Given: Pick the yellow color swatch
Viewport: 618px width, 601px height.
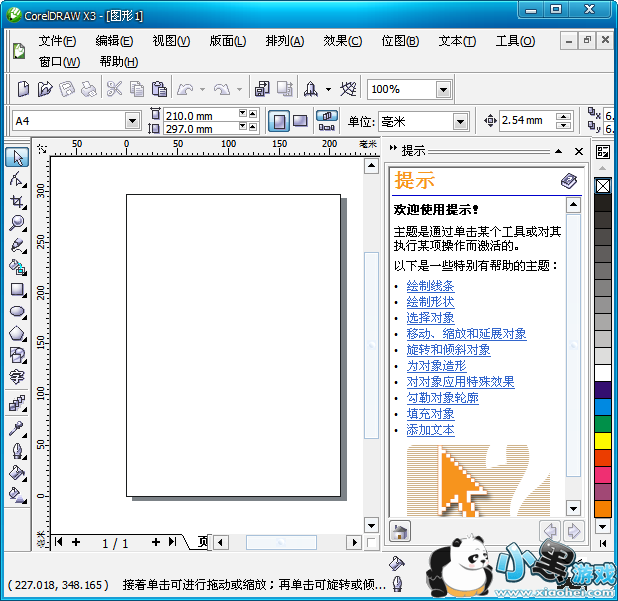Looking at the screenshot, I should point(603,440).
